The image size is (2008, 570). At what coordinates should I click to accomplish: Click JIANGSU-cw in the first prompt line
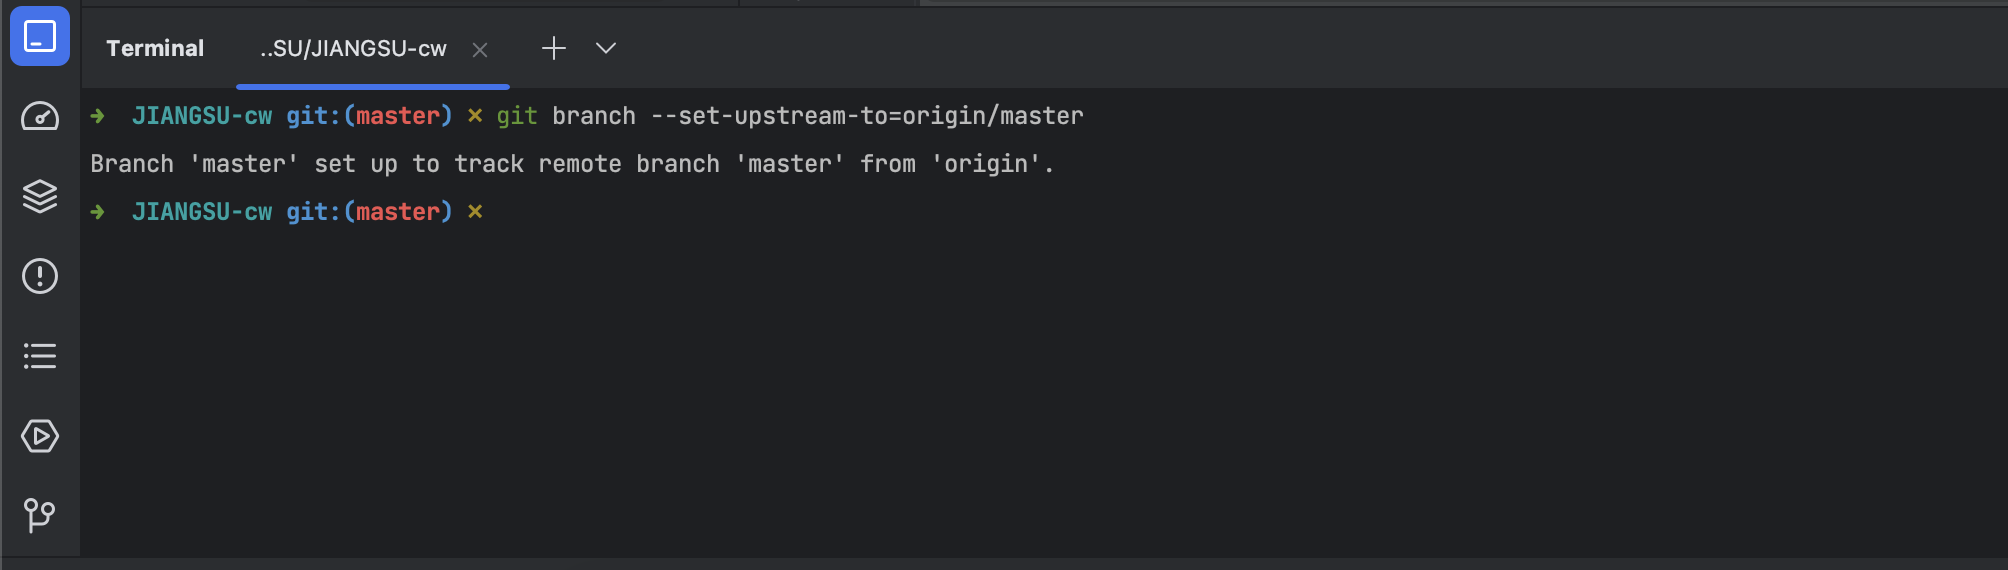(202, 116)
